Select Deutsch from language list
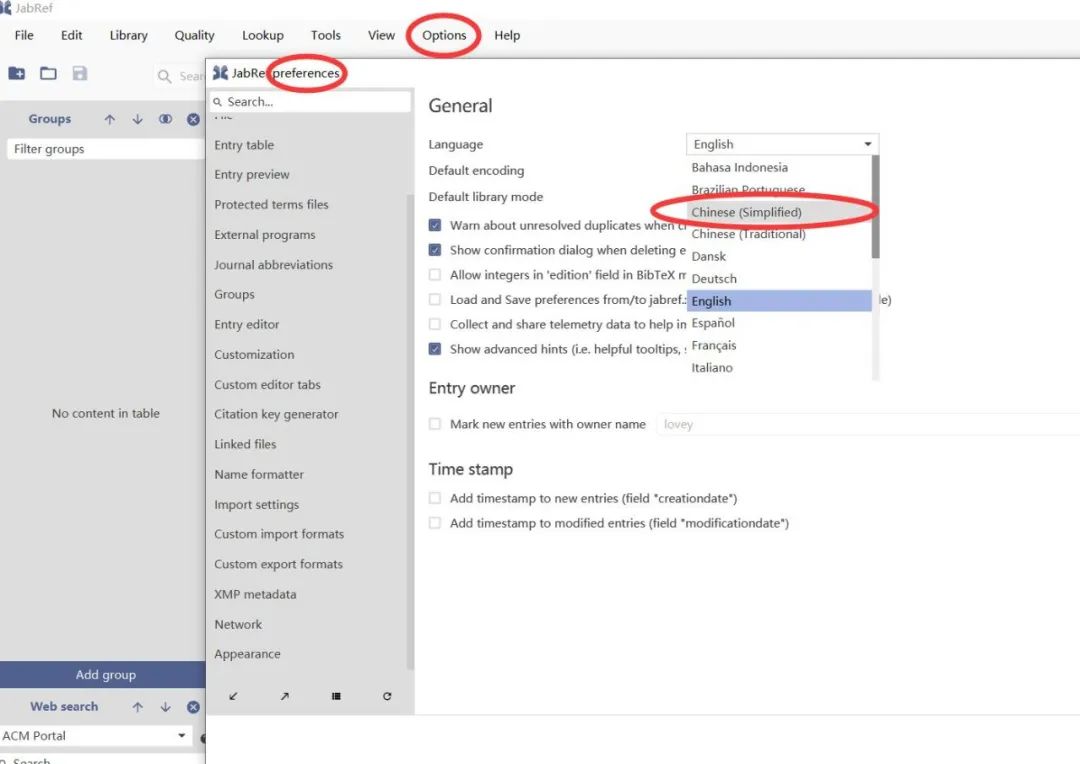Image resolution: width=1080 pixels, height=764 pixels. [779, 279]
